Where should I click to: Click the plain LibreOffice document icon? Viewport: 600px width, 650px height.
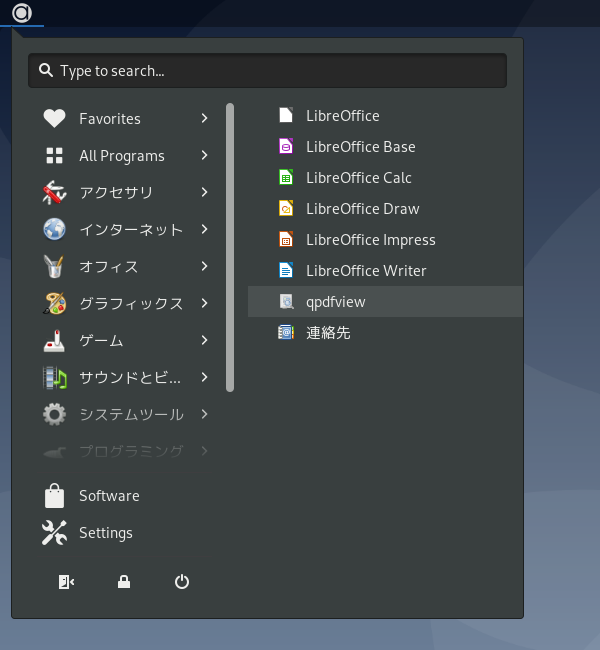286,115
